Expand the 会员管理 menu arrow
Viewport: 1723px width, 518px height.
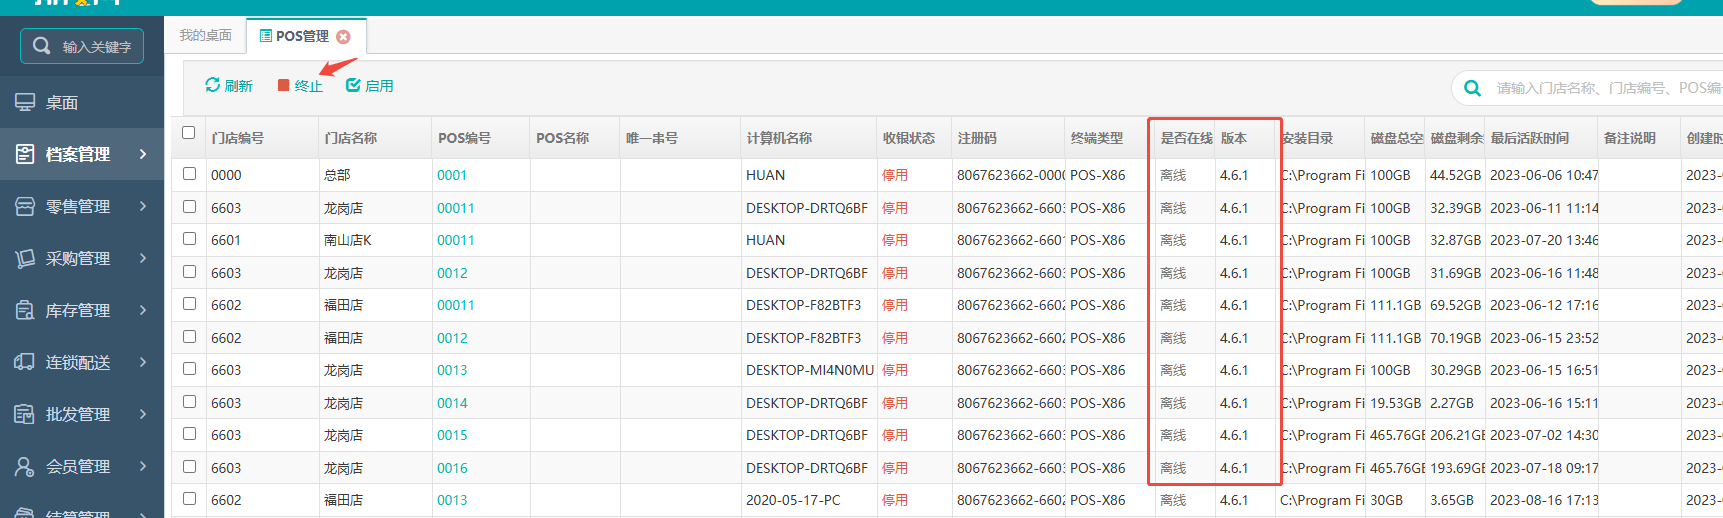pyautogui.click(x=143, y=466)
